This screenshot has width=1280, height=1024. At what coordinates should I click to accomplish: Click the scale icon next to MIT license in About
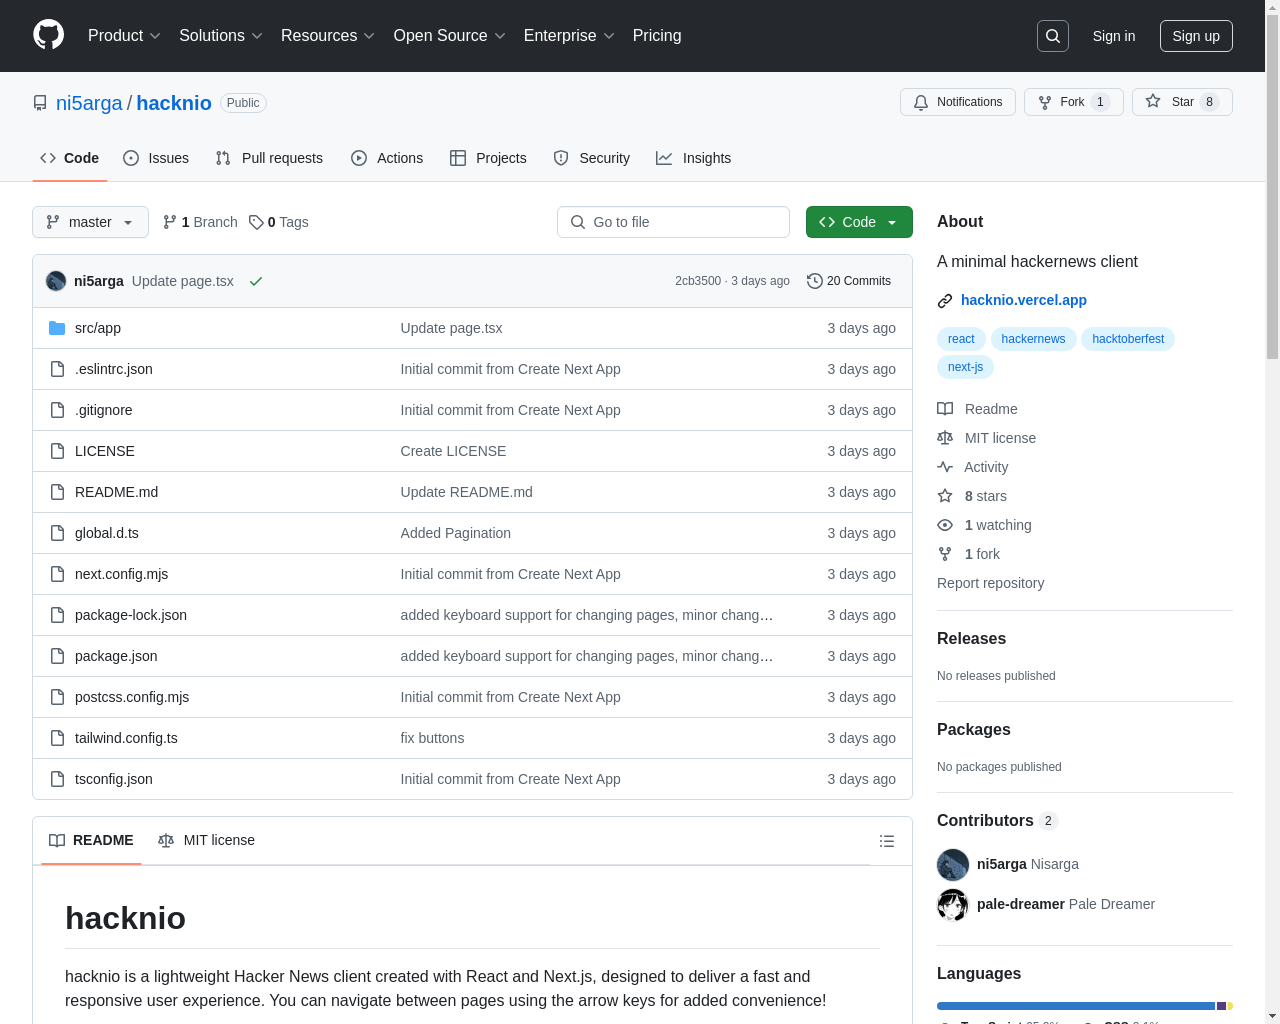(x=945, y=438)
